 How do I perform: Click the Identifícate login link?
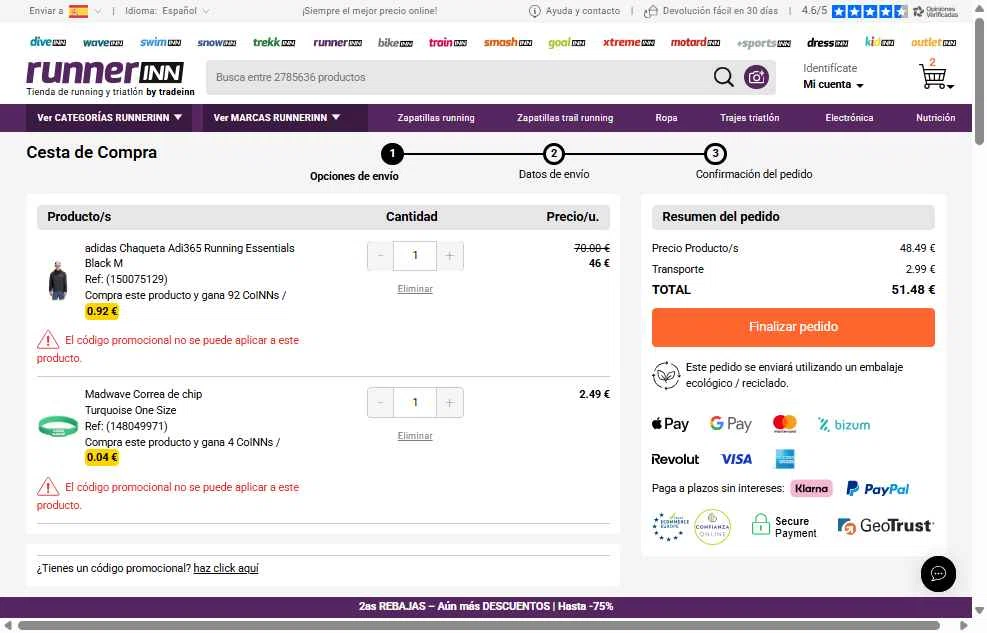pos(830,68)
